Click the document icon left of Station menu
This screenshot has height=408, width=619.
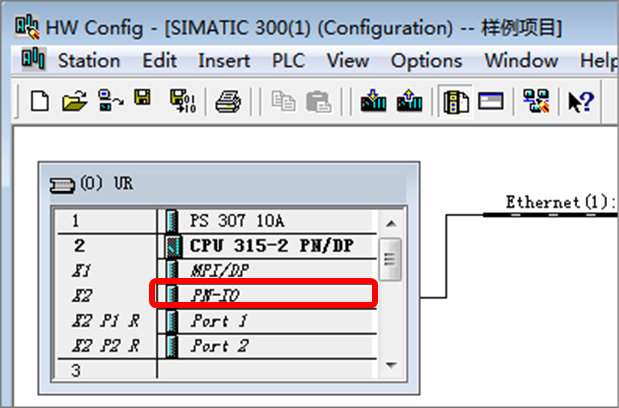click(34, 59)
